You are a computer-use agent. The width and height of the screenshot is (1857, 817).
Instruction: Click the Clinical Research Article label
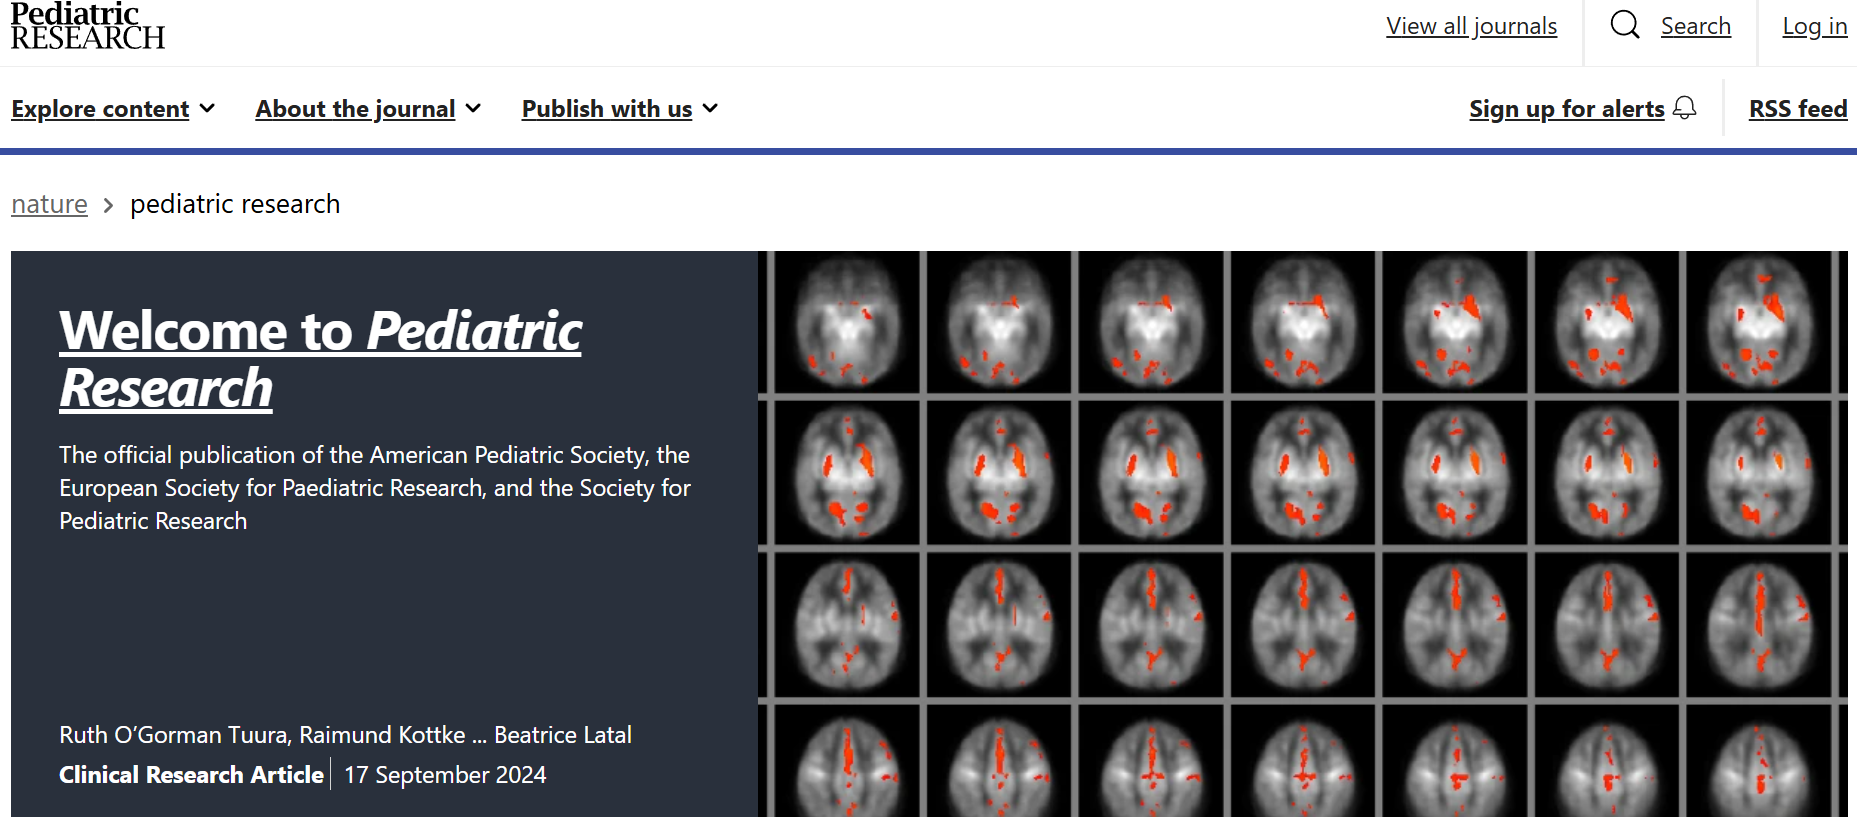(191, 775)
